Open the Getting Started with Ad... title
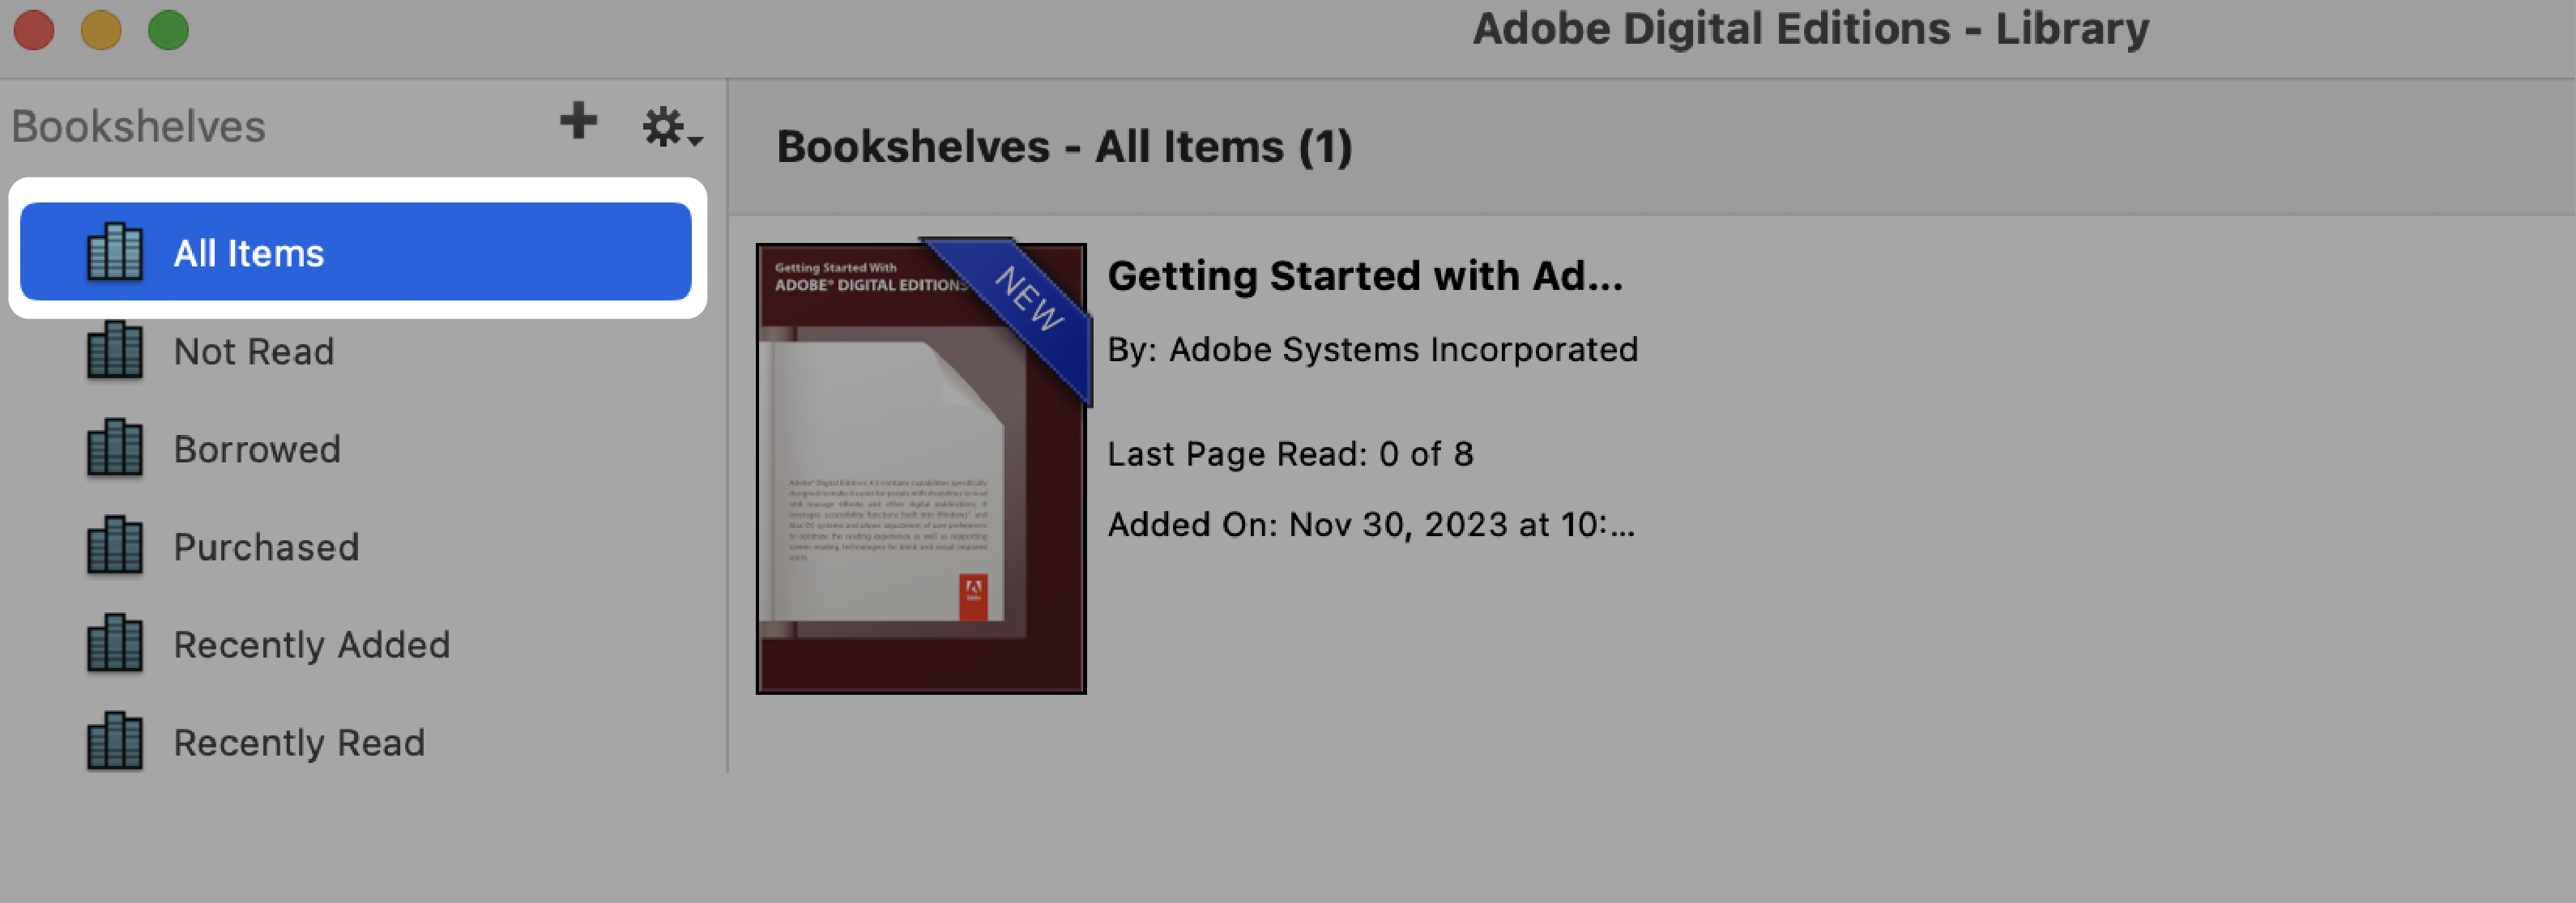2576x903 pixels. coord(1363,276)
